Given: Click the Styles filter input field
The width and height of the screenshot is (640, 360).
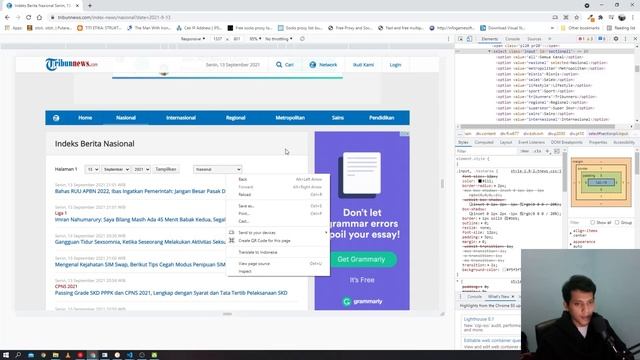Looking at the screenshot, I should pyautogui.click(x=486, y=151).
